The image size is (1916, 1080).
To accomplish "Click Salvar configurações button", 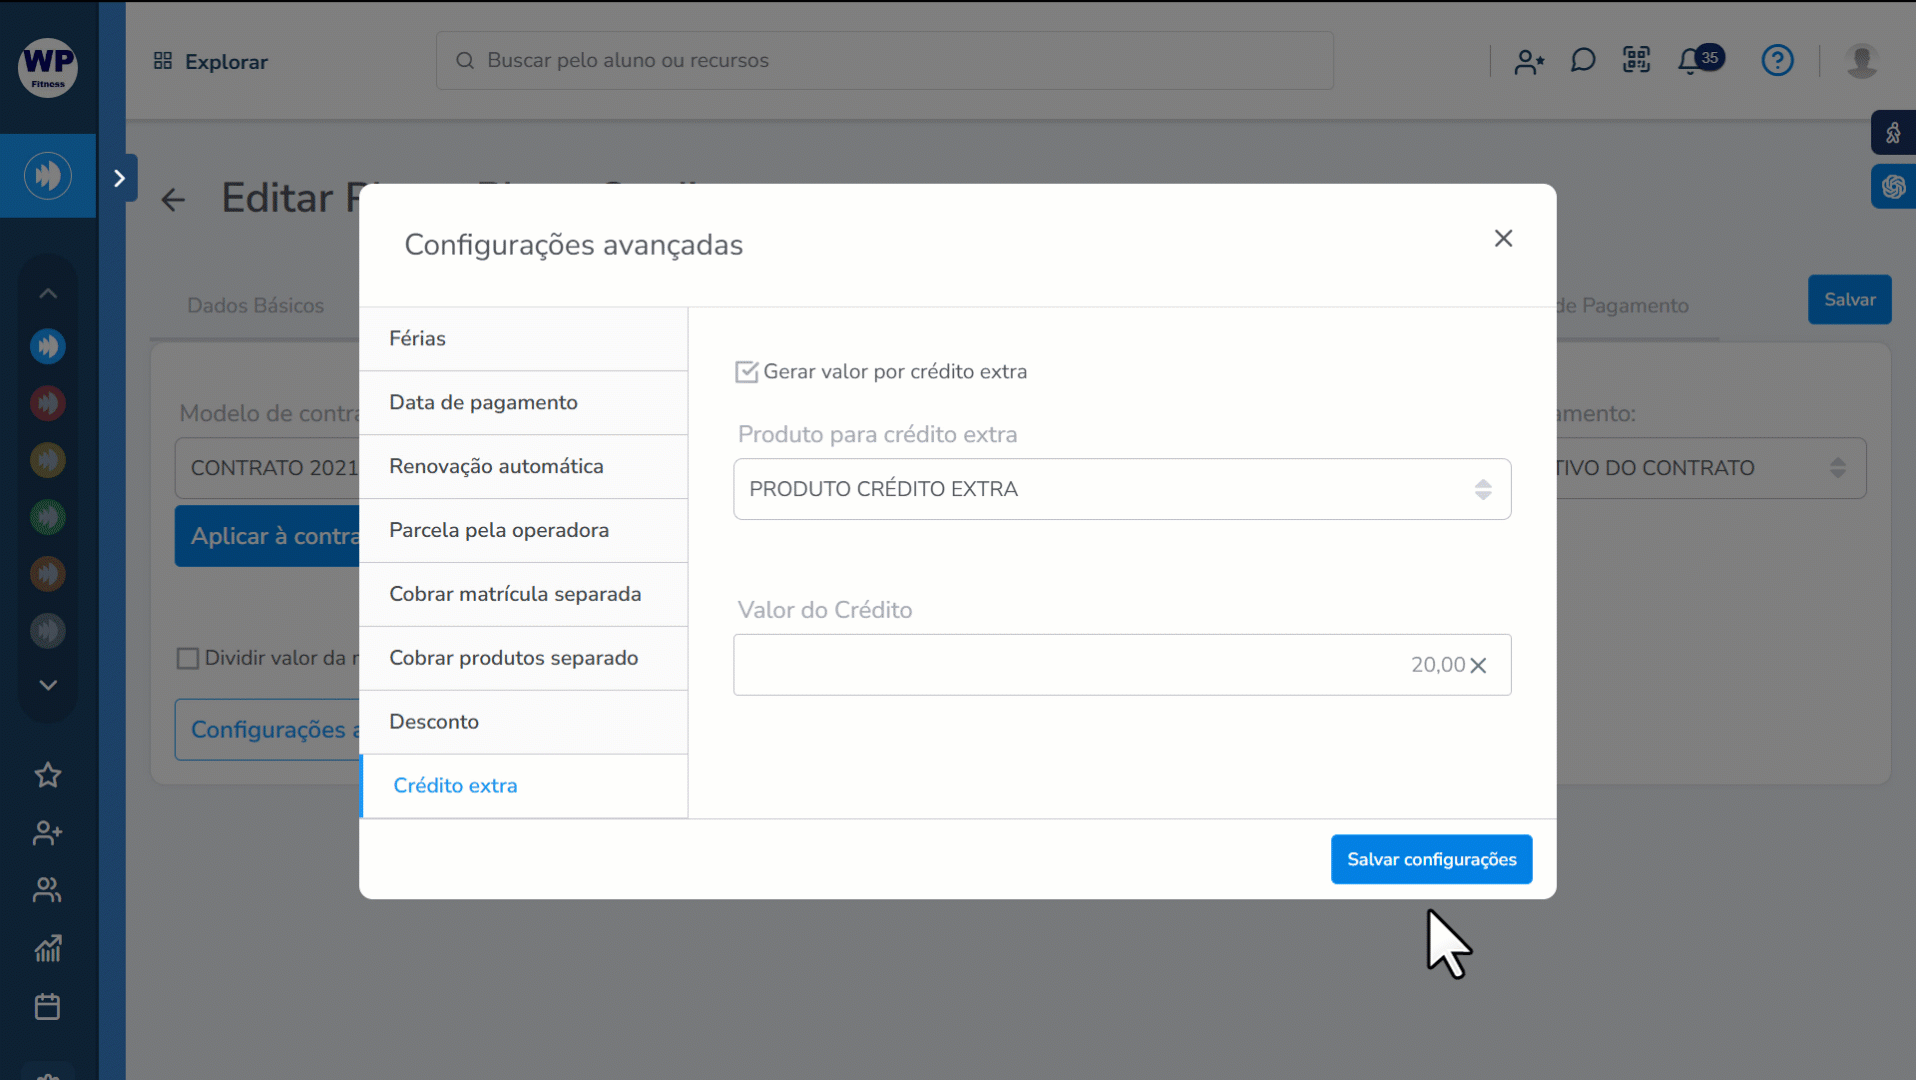I will click(1431, 859).
